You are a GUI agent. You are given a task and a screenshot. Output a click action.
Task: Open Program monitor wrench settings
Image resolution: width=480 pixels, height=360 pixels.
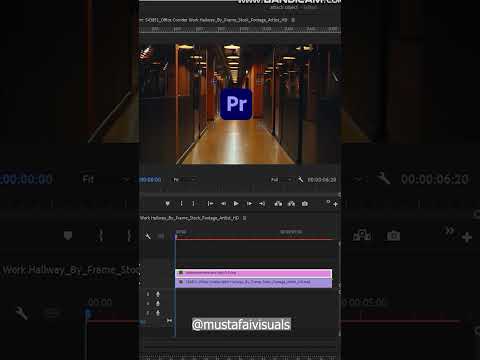click(x=300, y=180)
